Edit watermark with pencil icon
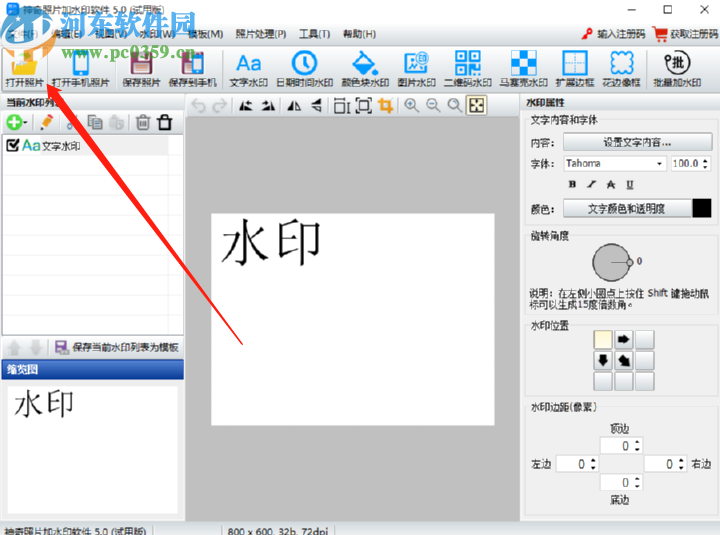Image resolution: width=720 pixels, height=535 pixels. (x=47, y=122)
